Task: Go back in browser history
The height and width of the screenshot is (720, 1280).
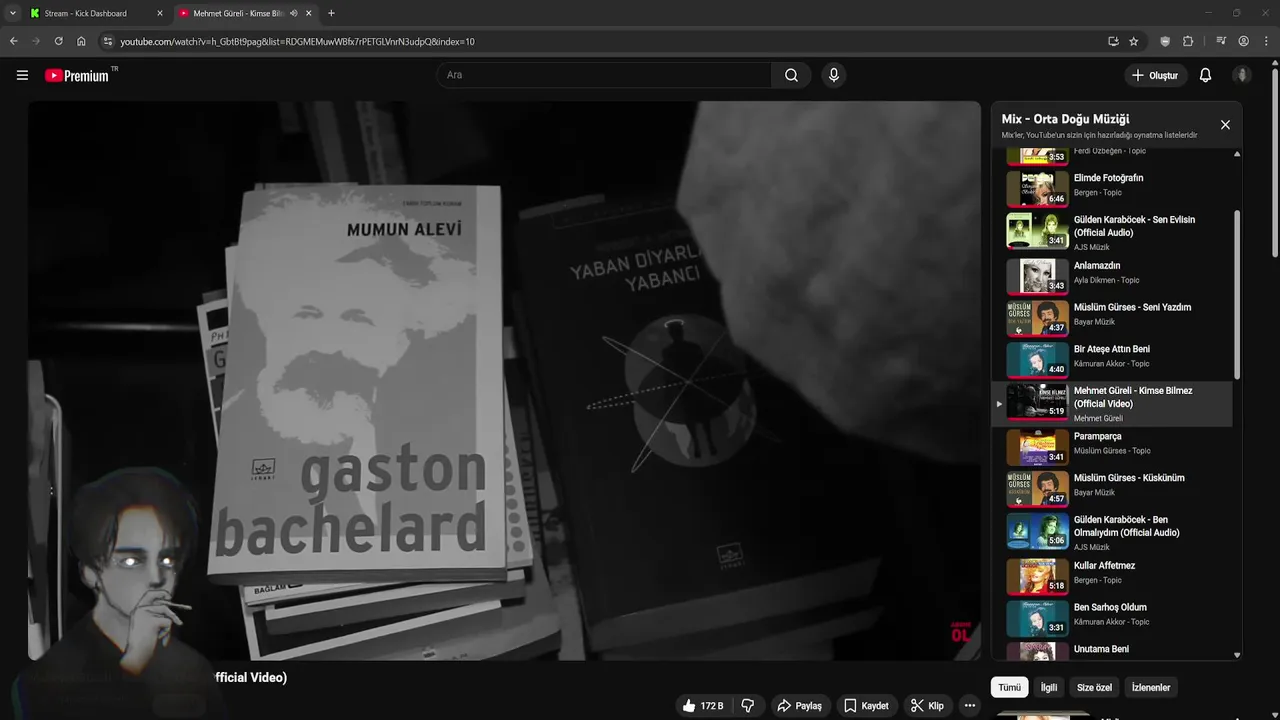Action: click(x=14, y=41)
